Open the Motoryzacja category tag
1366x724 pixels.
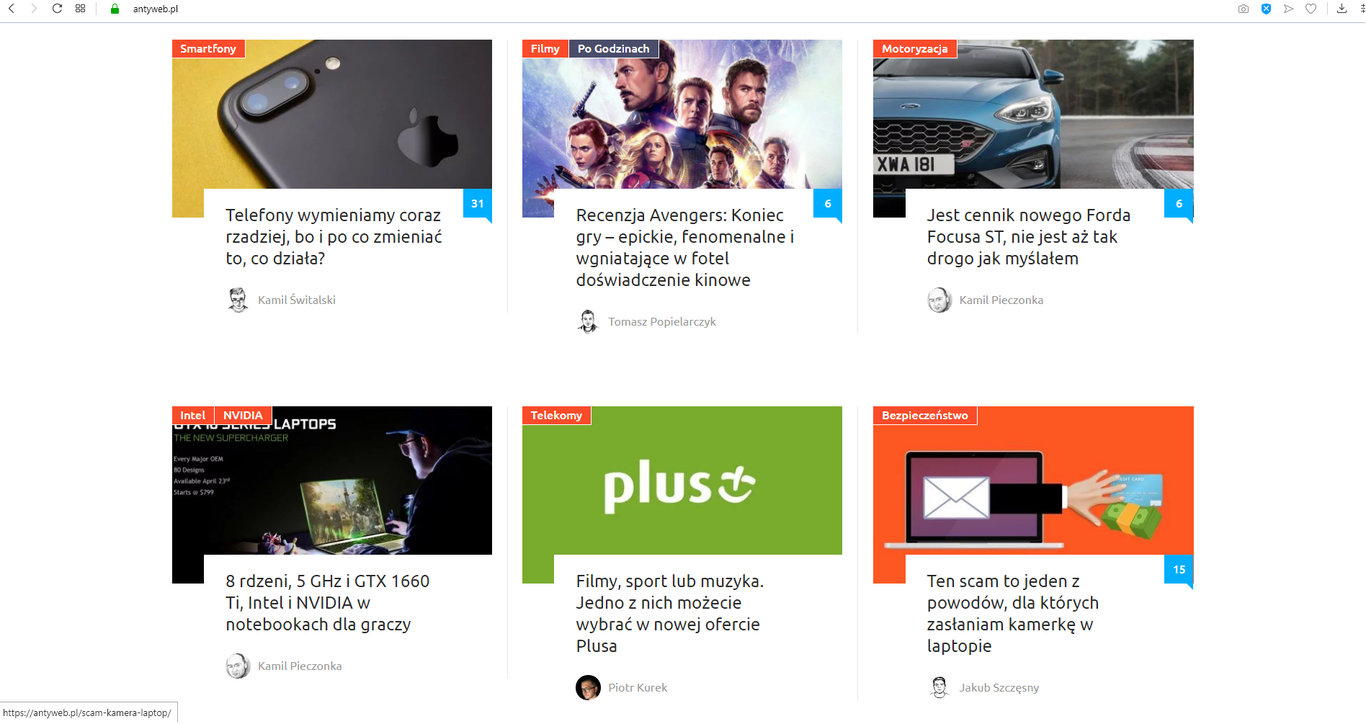tap(915, 49)
